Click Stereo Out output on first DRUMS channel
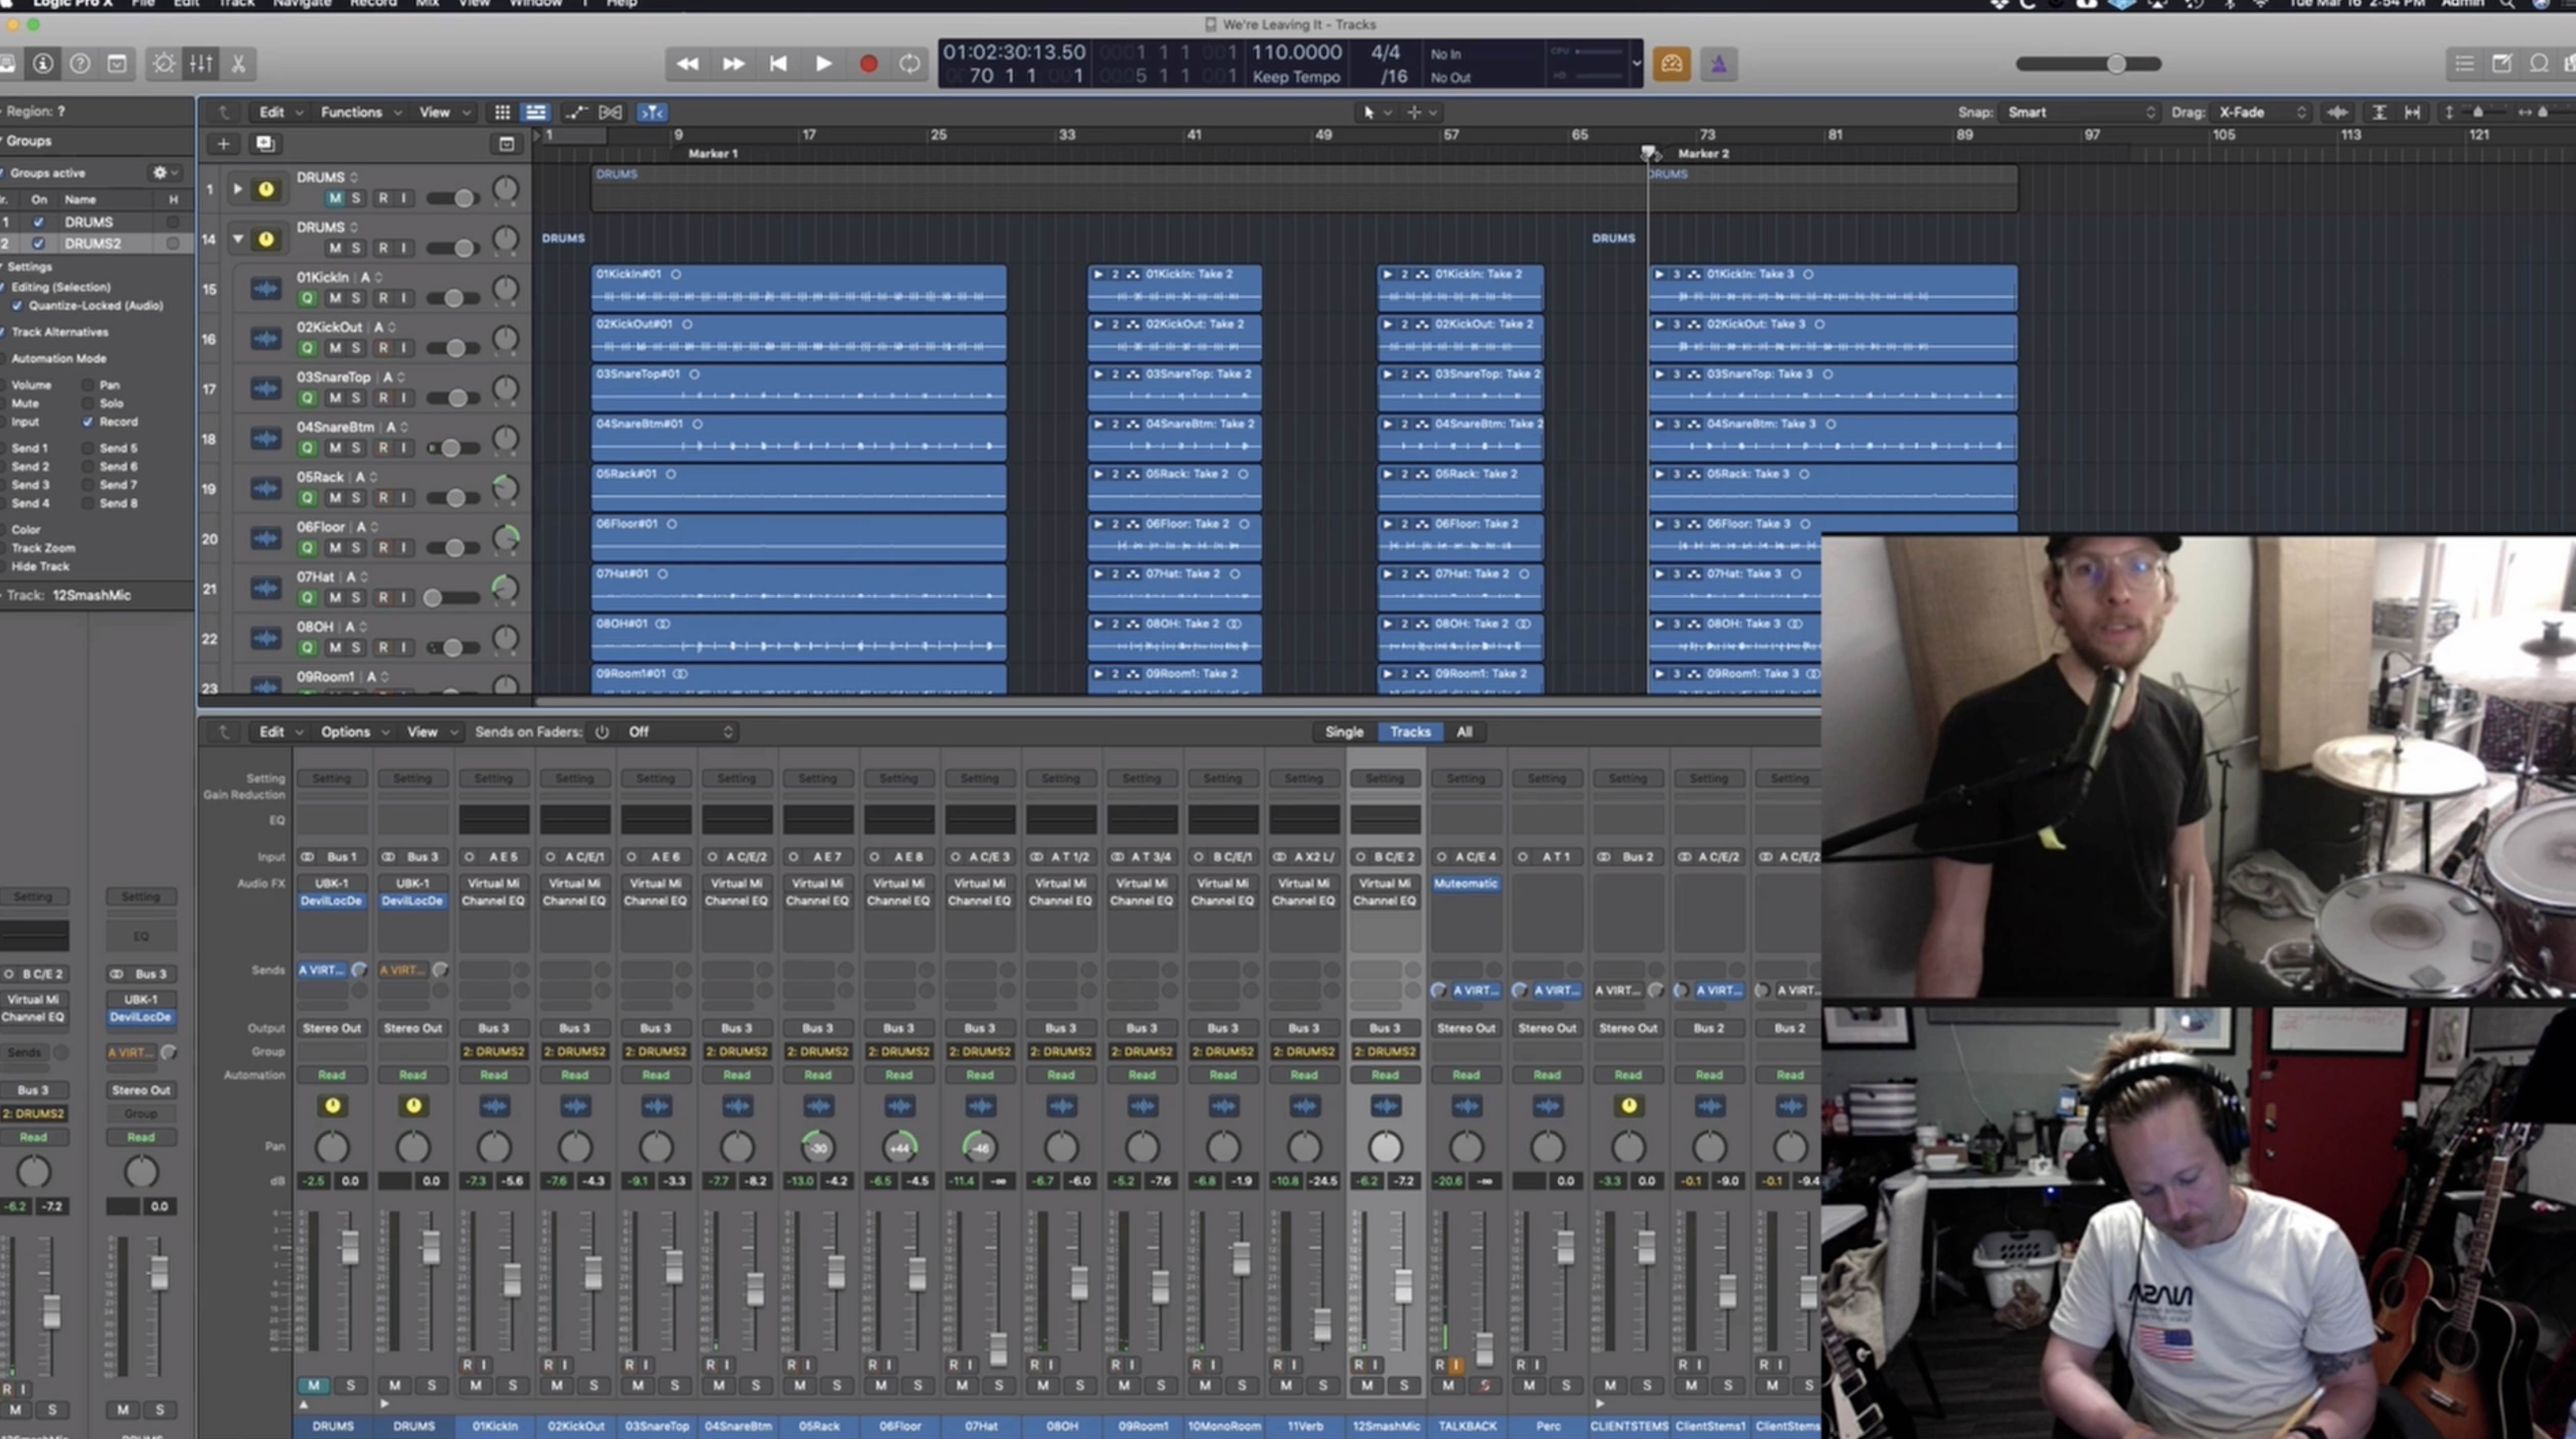Viewport: 2576px width, 1439px height. [x=332, y=1028]
